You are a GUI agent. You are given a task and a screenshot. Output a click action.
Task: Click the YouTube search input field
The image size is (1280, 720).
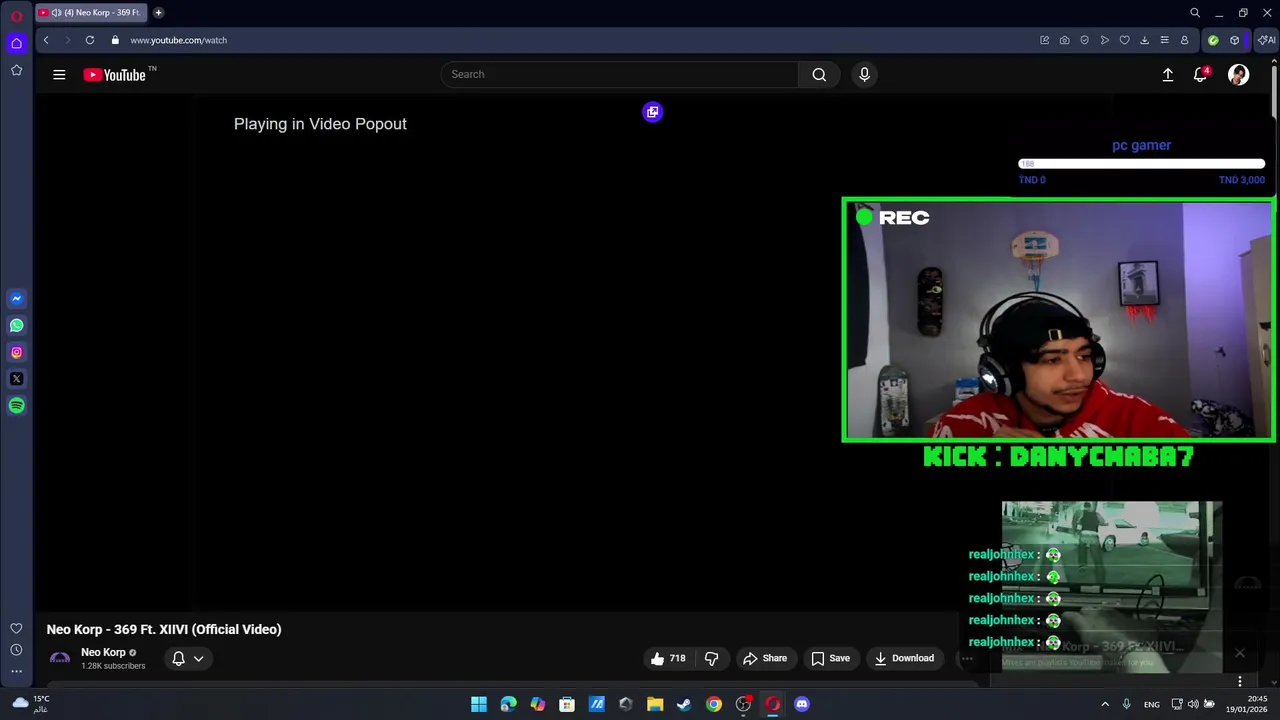click(x=619, y=74)
